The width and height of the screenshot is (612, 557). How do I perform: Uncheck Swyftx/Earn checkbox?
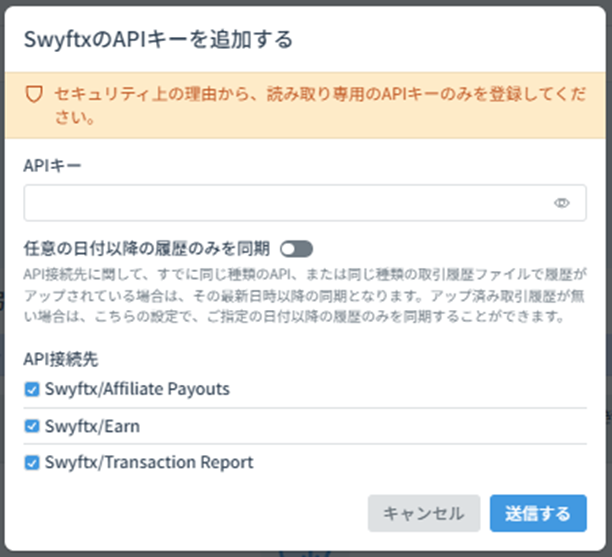(x=32, y=426)
